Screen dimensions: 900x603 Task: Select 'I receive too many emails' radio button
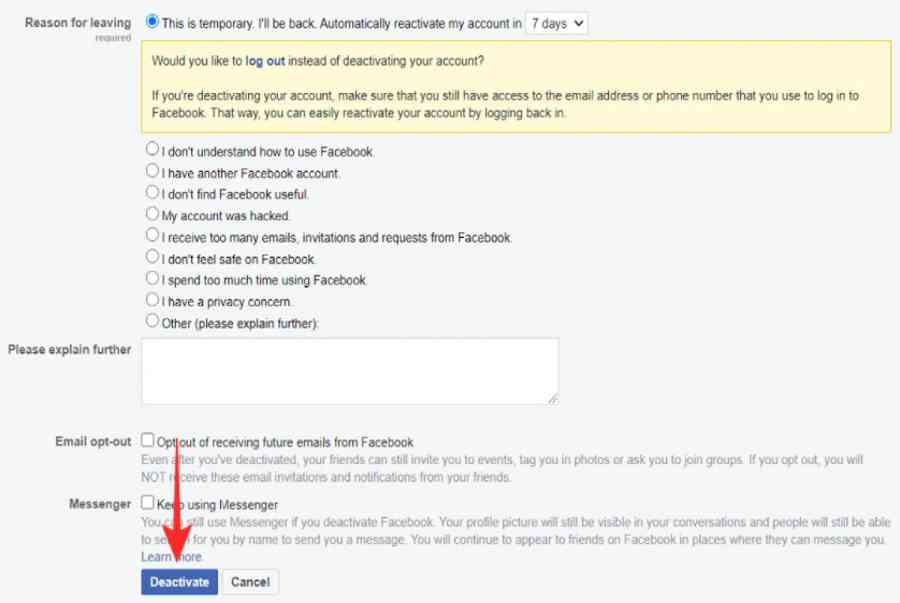click(x=152, y=235)
